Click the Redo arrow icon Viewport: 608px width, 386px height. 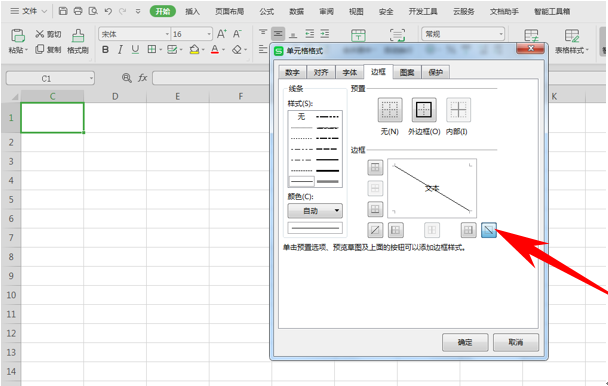[123, 11]
